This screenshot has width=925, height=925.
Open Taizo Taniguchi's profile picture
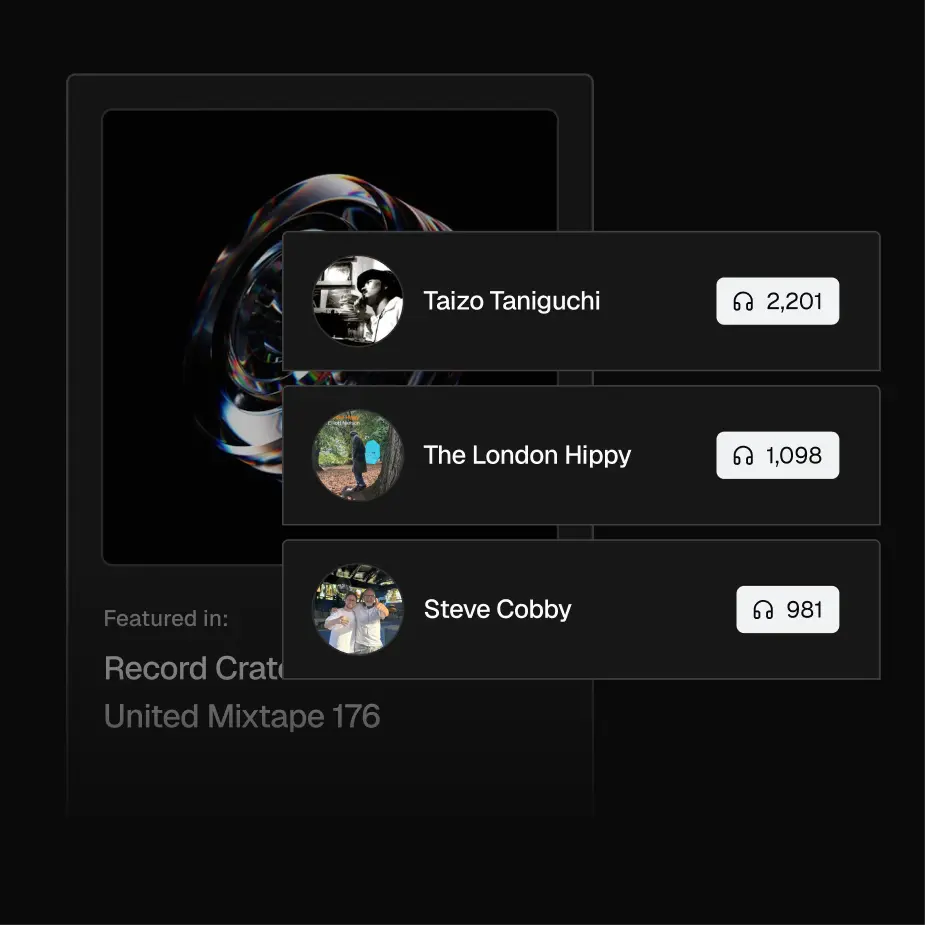tap(357, 301)
